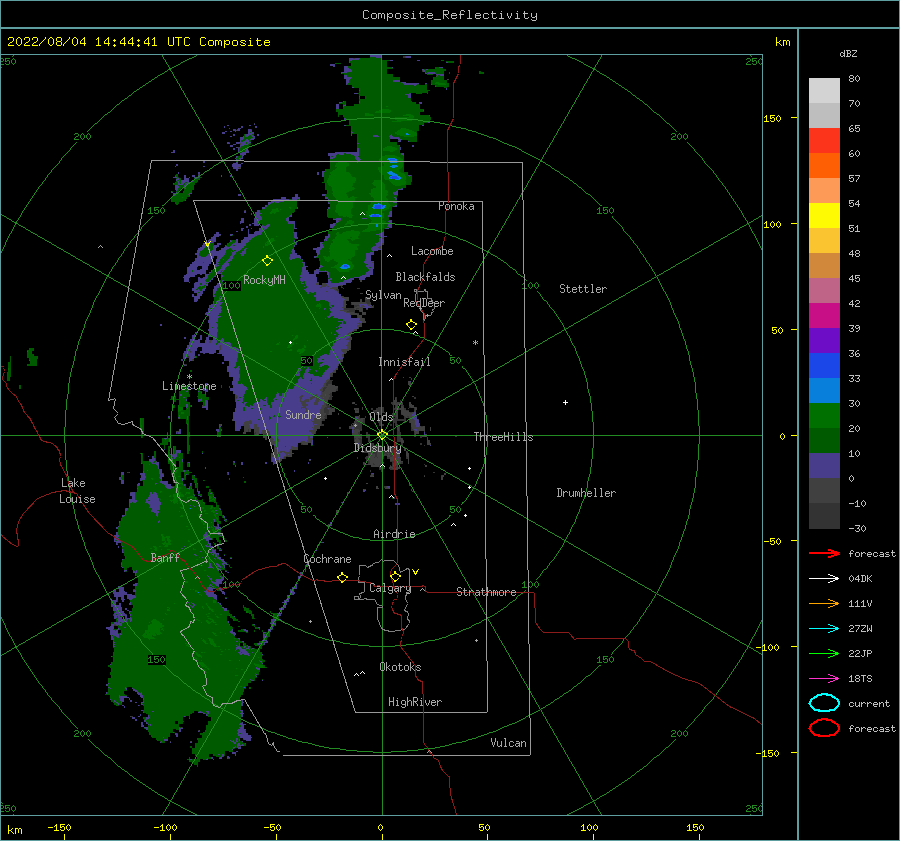Pick the yellow 54 dBZ color swatch
900x841 pixels.
click(x=824, y=215)
